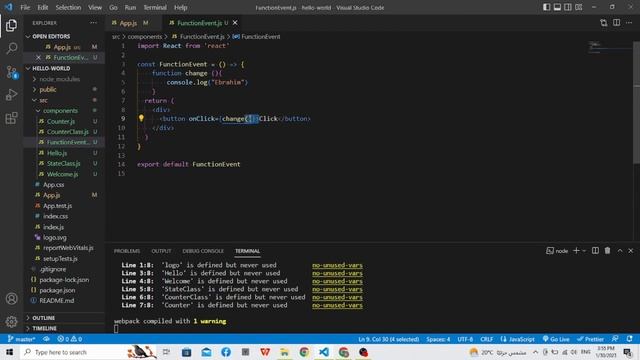This screenshot has width=640, height=360.
Task: Close FunctionEvent.js in Open Editors list
Action: [x=38, y=58]
